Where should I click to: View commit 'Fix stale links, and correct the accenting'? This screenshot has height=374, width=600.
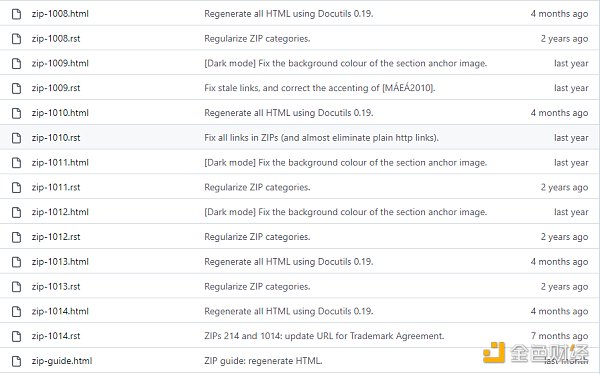(320, 88)
